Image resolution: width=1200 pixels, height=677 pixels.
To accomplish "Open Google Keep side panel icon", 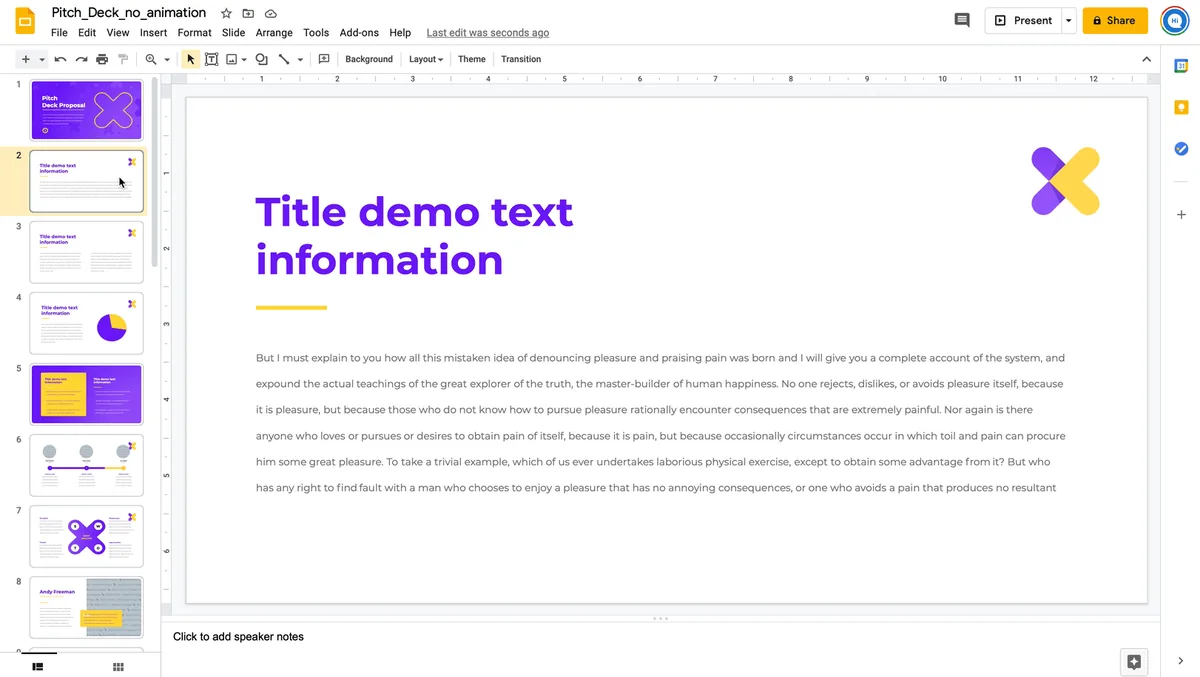I will [1181, 107].
